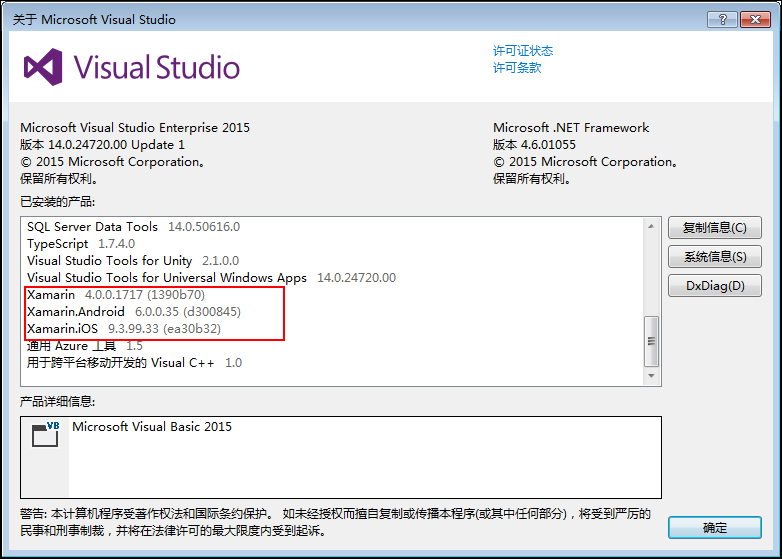Image resolution: width=782 pixels, height=559 pixels.
Task: Click the help question mark button
Action: coord(722,19)
